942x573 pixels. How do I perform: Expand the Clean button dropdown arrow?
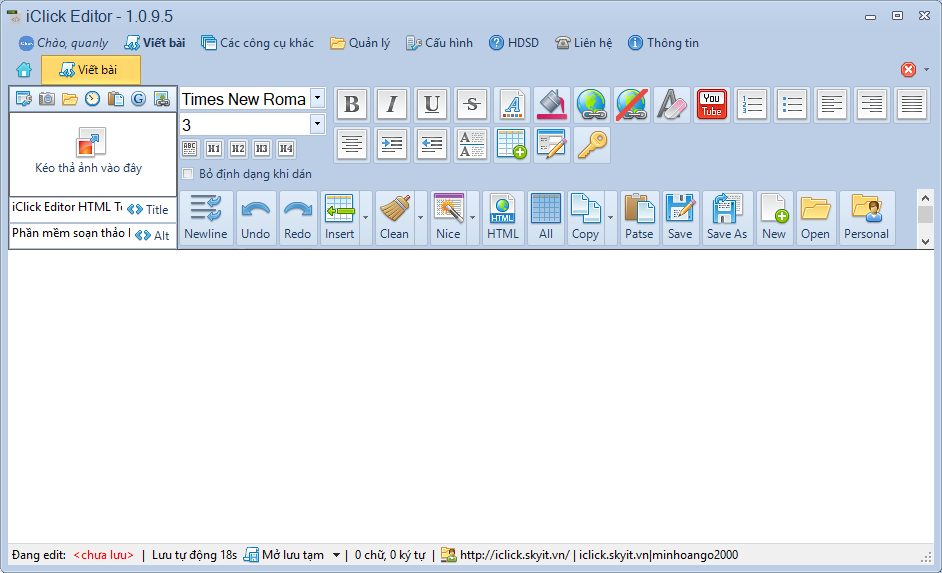[421, 217]
